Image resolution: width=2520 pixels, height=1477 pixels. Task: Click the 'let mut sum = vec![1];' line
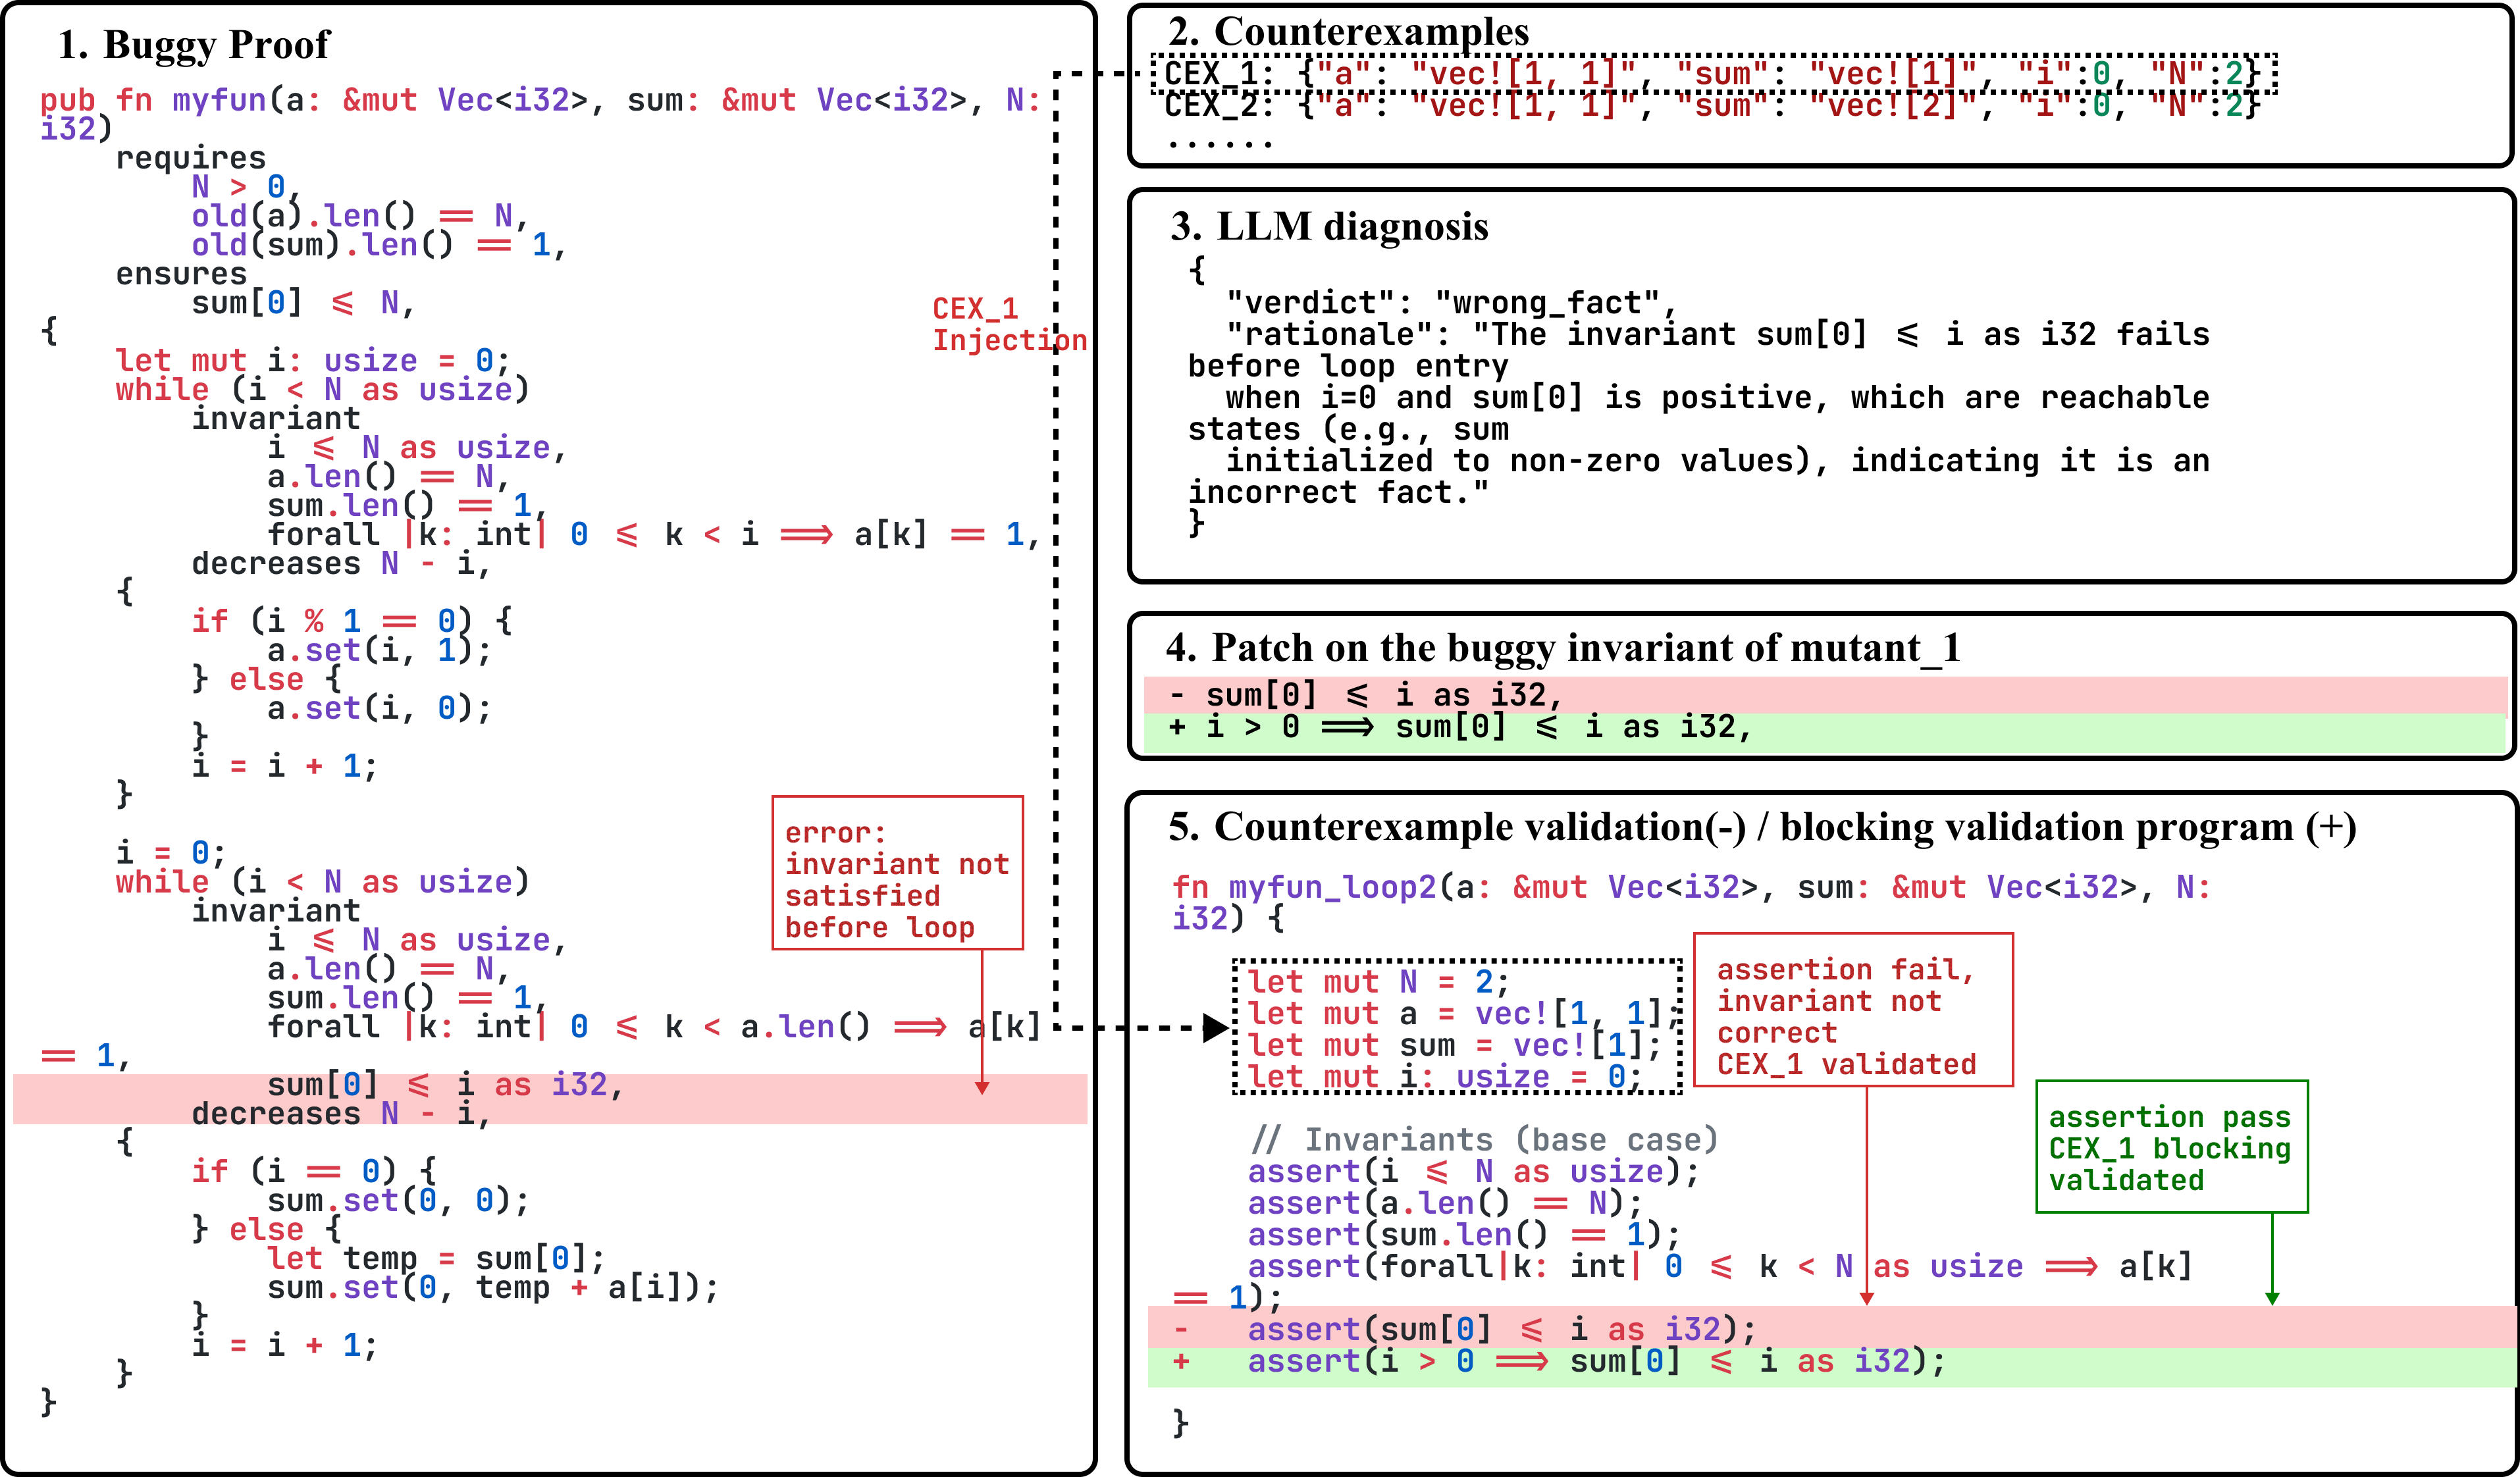coord(1454,1046)
